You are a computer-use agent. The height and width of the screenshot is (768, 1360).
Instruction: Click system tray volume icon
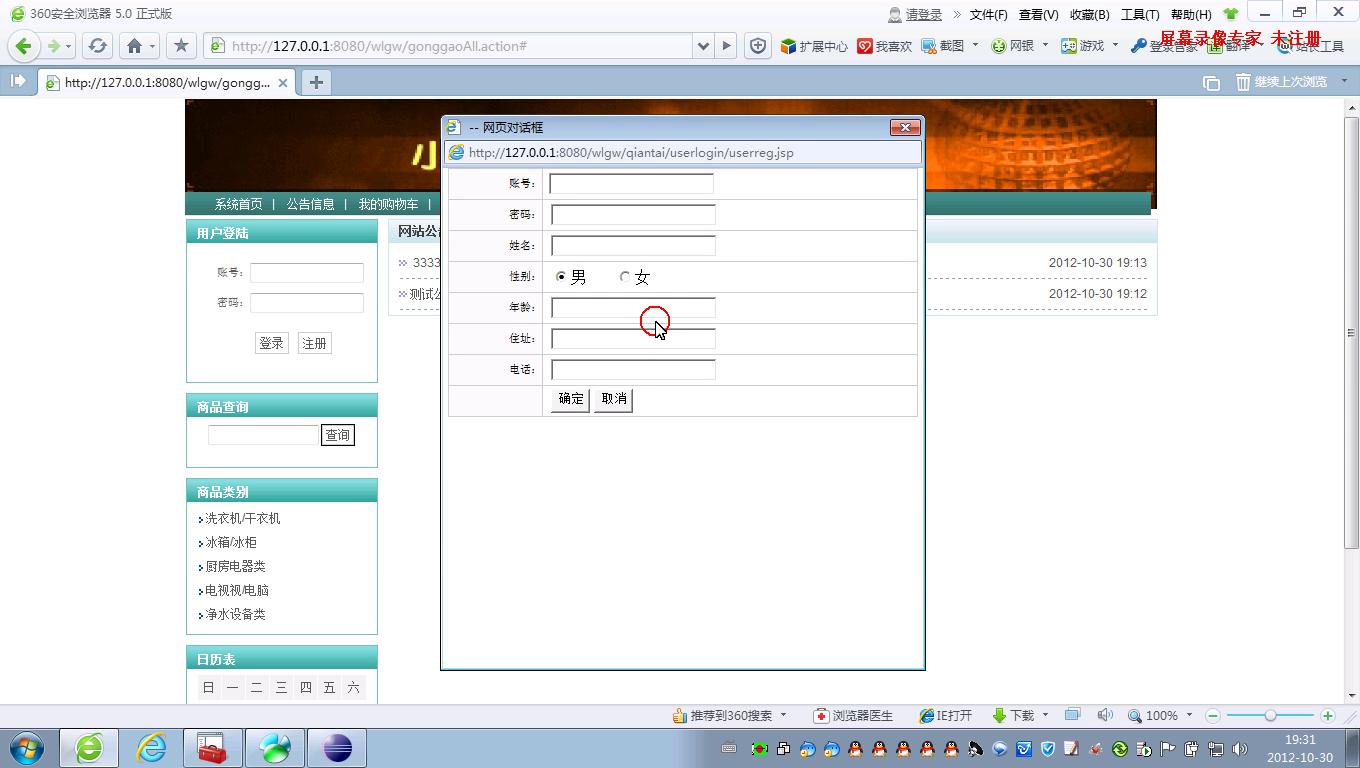(1240, 748)
